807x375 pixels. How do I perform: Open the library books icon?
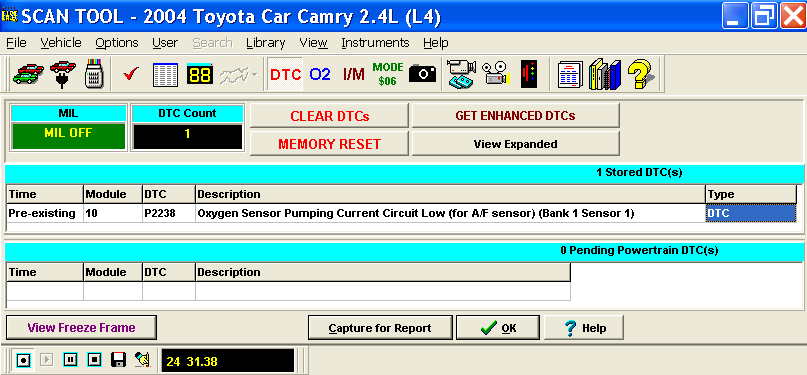click(x=604, y=75)
